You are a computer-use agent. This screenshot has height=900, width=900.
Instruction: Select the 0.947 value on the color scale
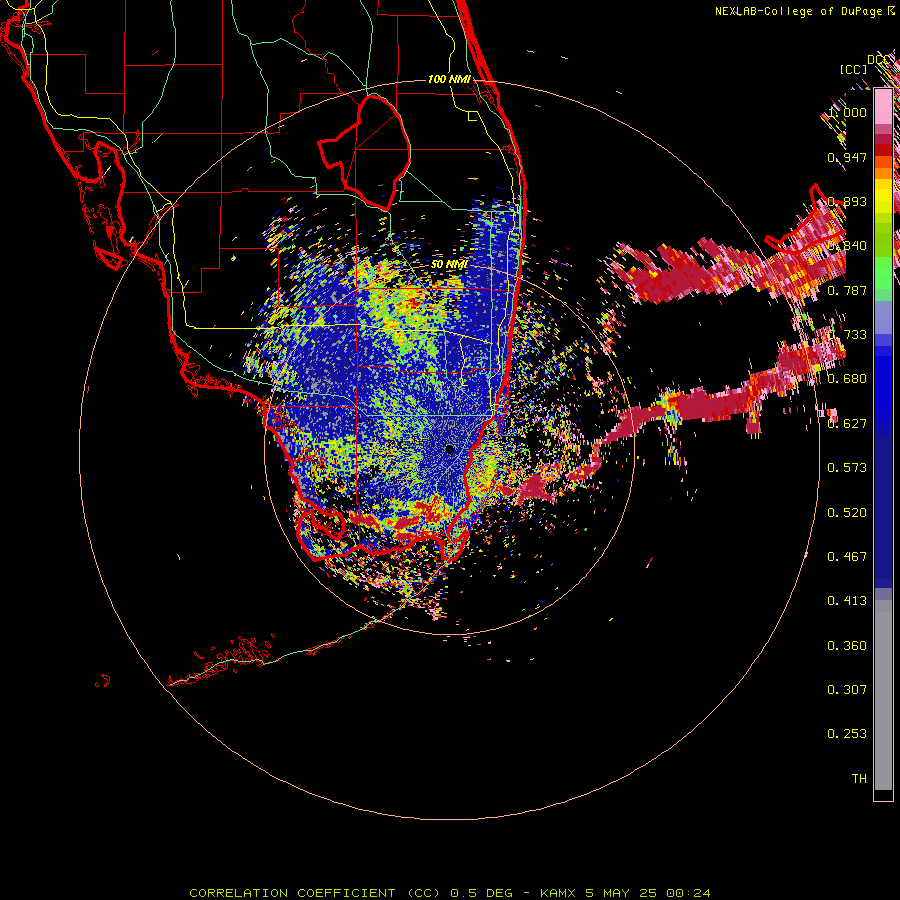click(x=847, y=157)
